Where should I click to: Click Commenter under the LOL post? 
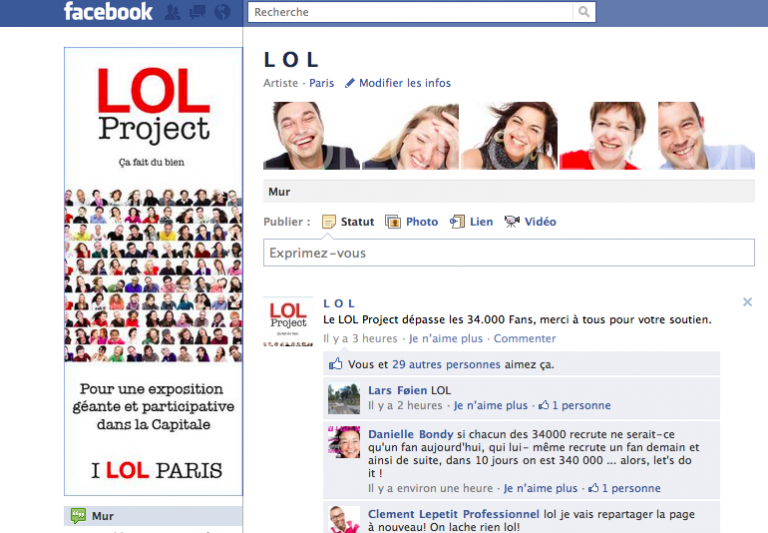click(x=525, y=339)
